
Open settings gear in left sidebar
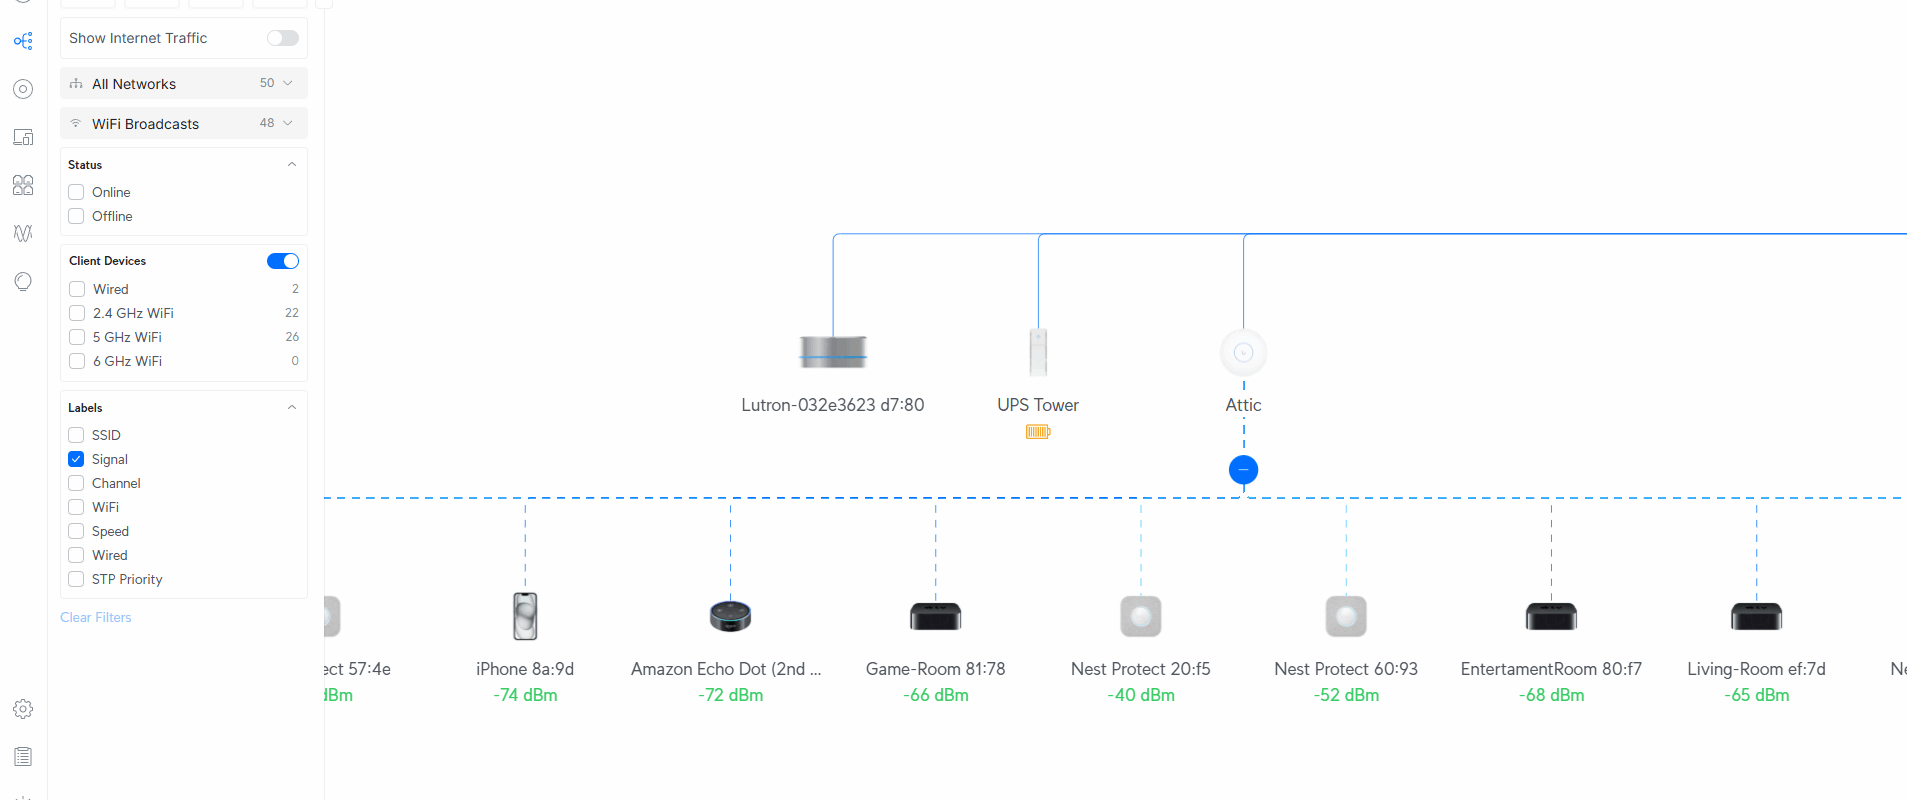(23, 709)
